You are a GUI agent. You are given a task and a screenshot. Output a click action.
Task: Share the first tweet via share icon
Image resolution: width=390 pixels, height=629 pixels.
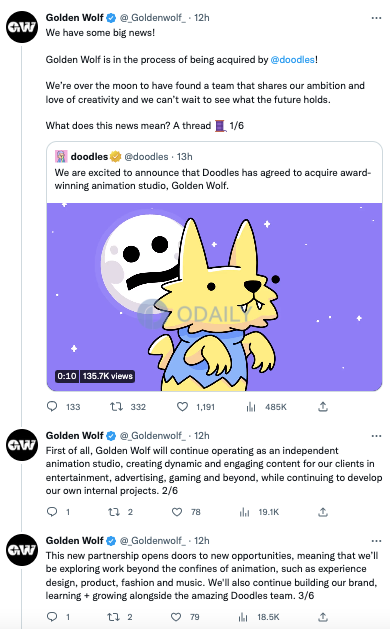(323, 406)
